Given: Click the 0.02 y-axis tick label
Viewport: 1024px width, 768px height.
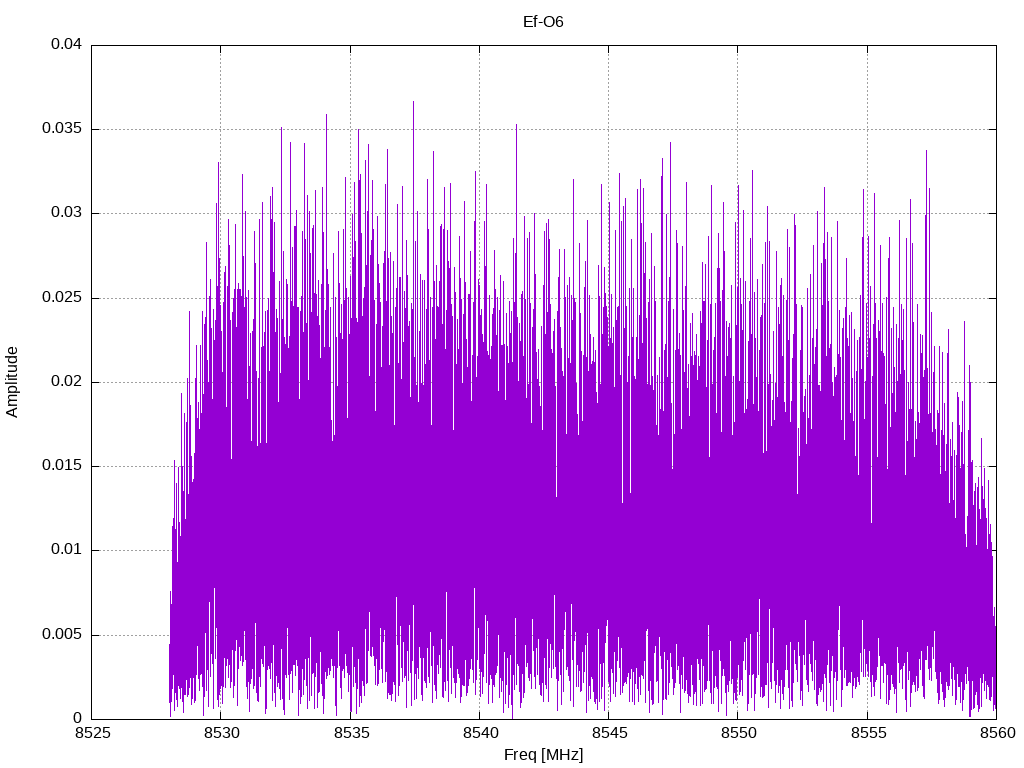Looking at the screenshot, I should [x=67, y=381].
